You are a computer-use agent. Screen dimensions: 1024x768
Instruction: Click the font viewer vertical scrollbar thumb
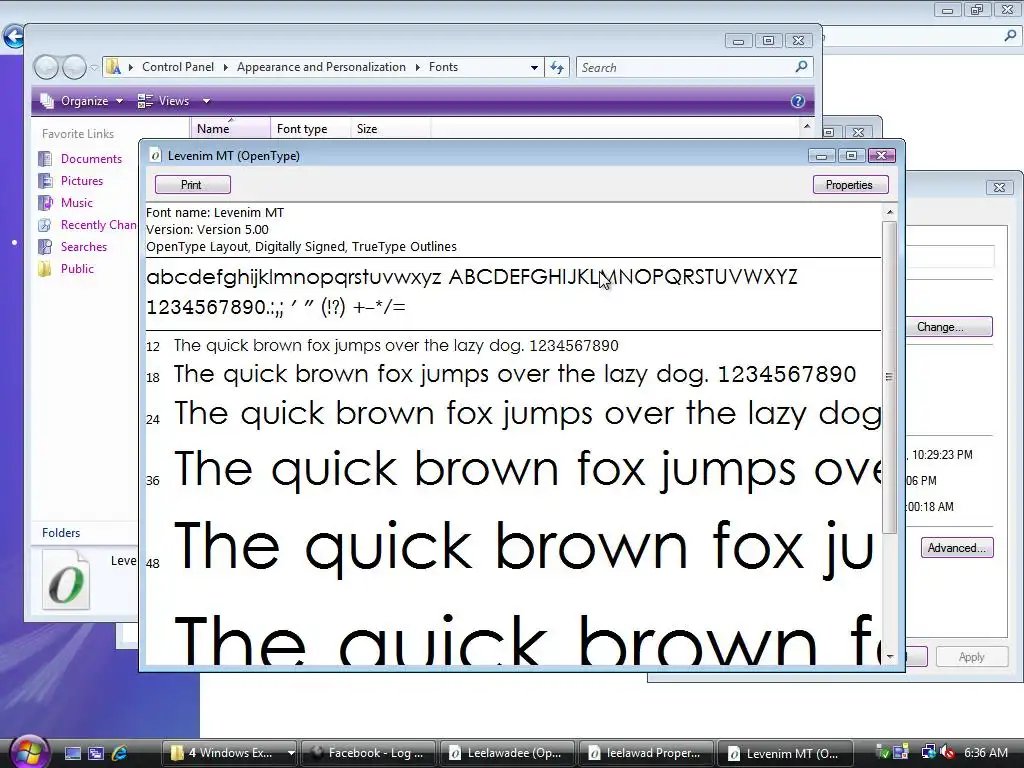click(x=889, y=377)
